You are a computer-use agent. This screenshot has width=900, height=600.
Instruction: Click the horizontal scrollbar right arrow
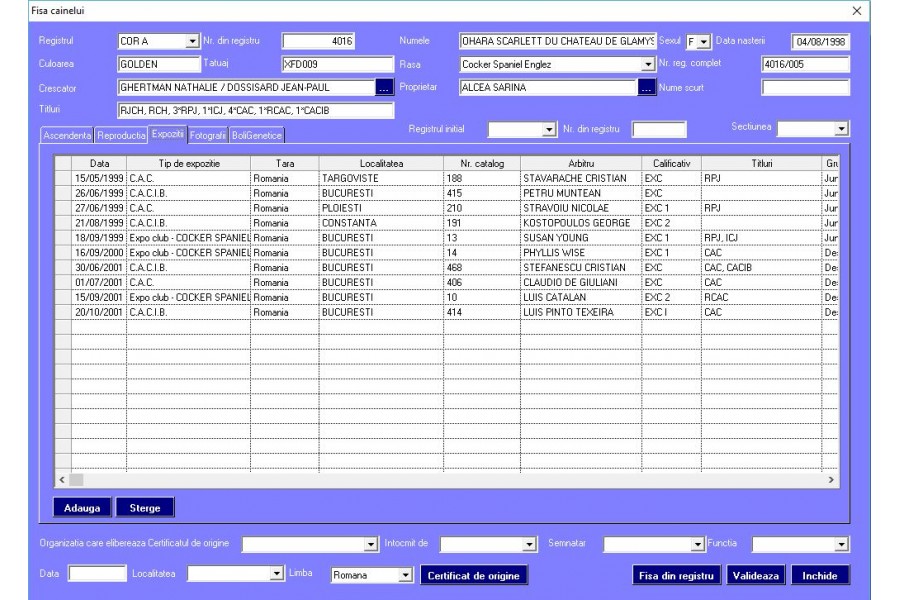(x=831, y=480)
